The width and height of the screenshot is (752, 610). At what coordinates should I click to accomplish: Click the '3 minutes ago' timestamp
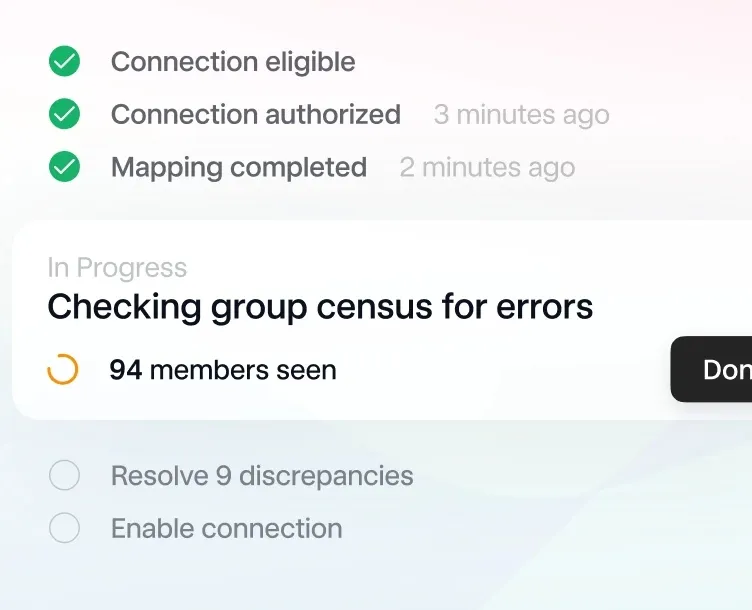521,115
